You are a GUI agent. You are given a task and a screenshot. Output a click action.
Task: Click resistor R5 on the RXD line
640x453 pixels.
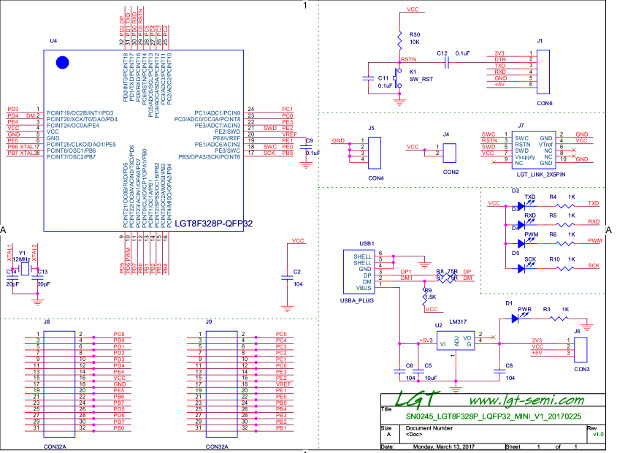[x=566, y=224]
